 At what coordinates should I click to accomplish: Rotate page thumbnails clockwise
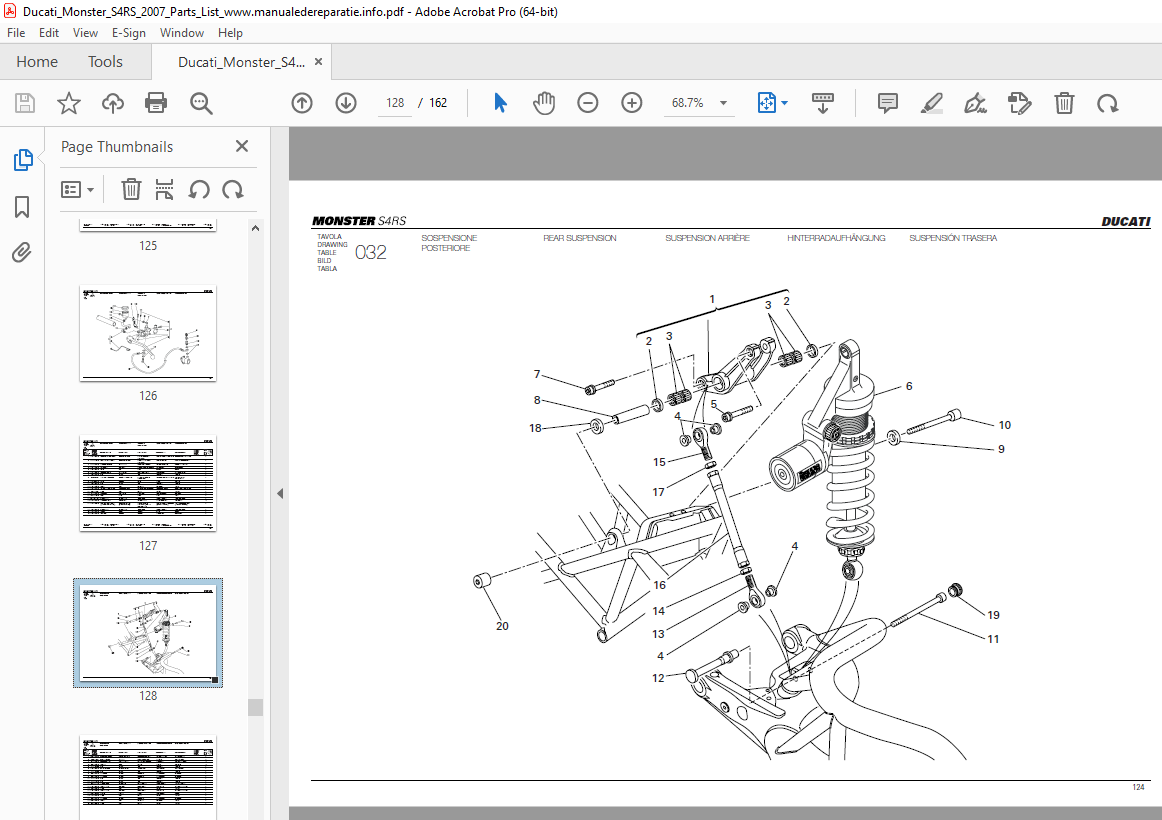click(x=233, y=190)
